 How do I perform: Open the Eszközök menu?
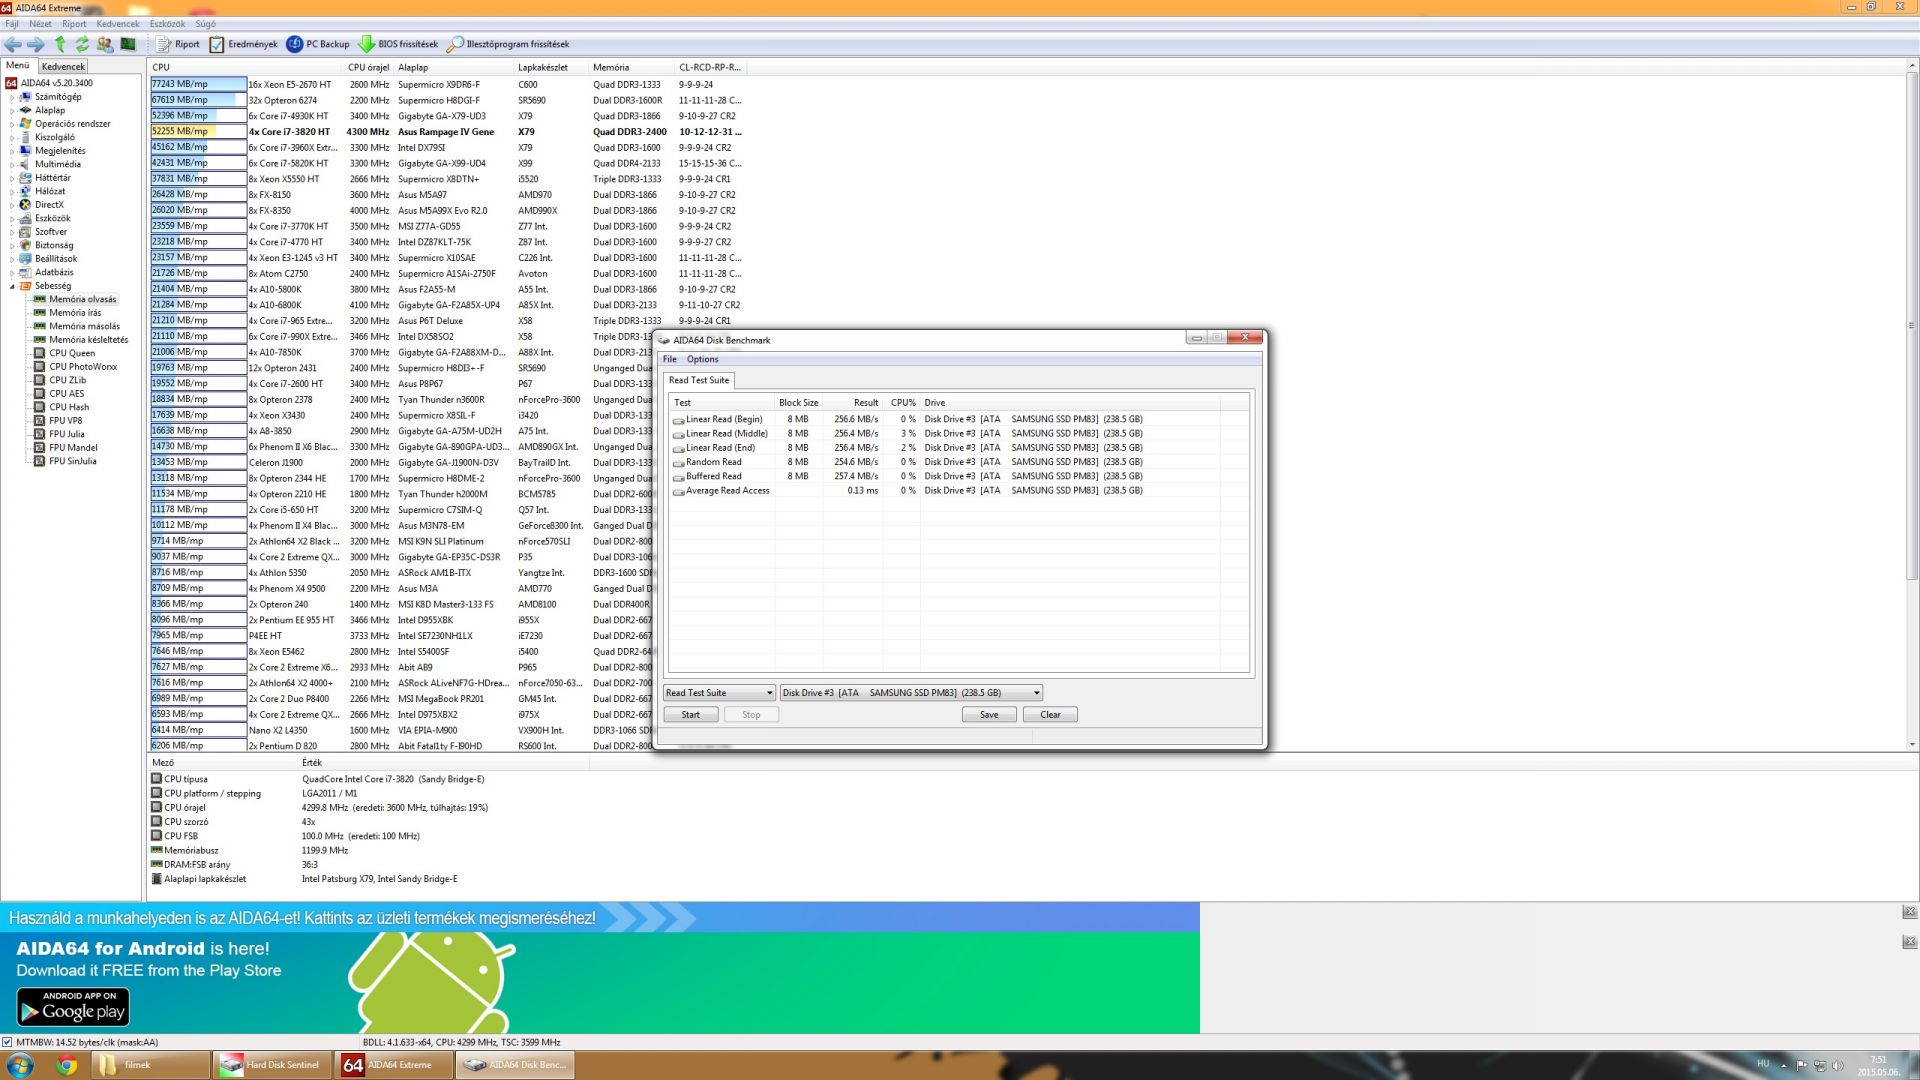pyautogui.click(x=167, y=24)
